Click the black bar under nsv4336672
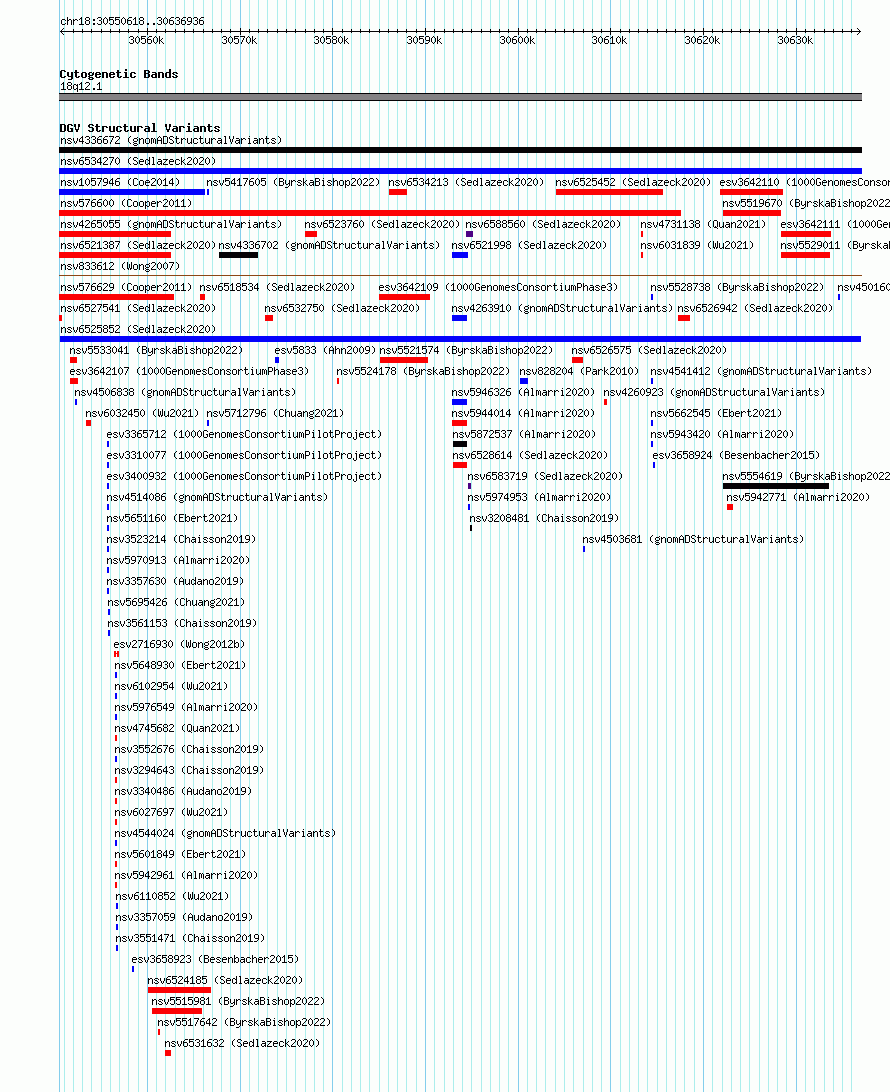This screenshot has height=1092, width=890. 460,150
